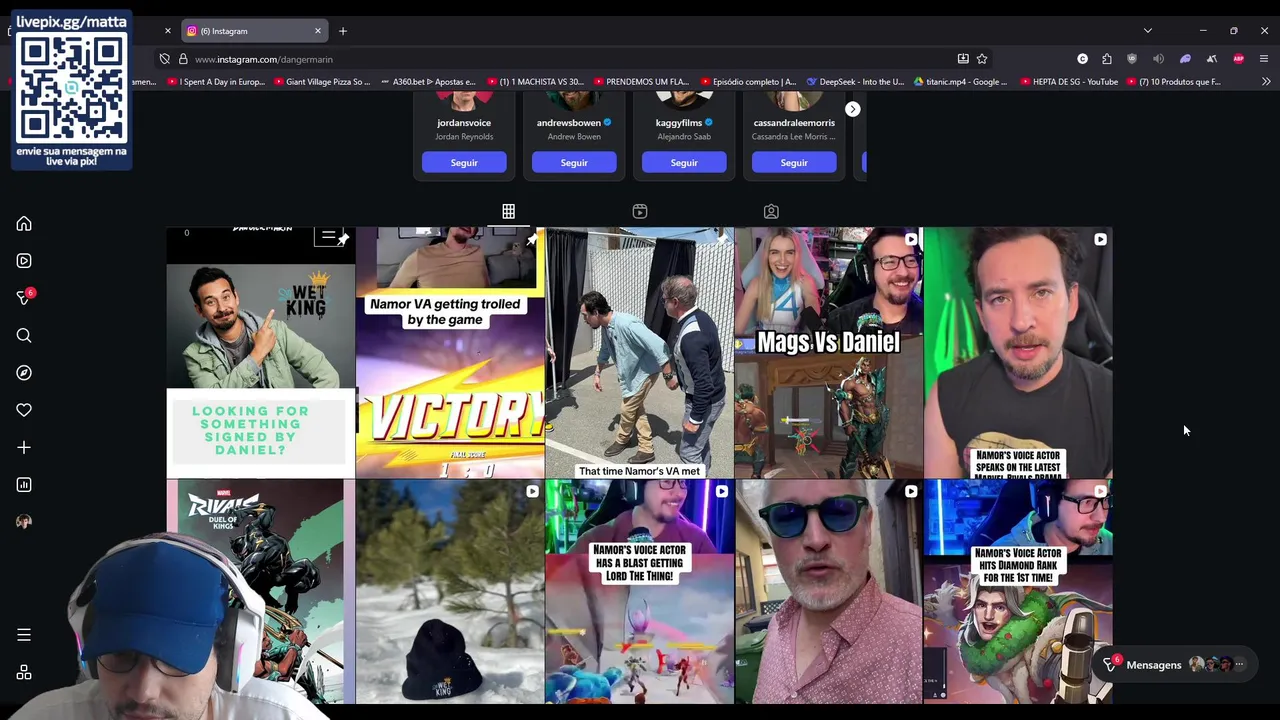
Task: Open 'speaks on the latest' drama reel
Action: pyautogui.click(x=1018, y=353)
